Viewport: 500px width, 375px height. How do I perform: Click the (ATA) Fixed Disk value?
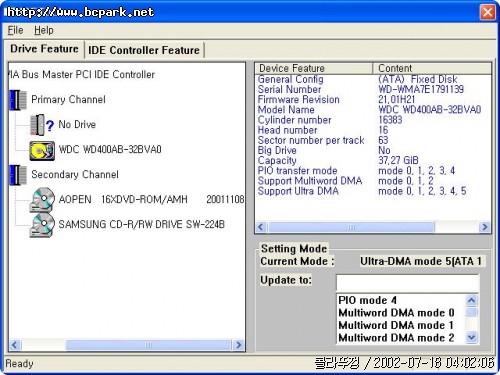[x=418, y=79]
